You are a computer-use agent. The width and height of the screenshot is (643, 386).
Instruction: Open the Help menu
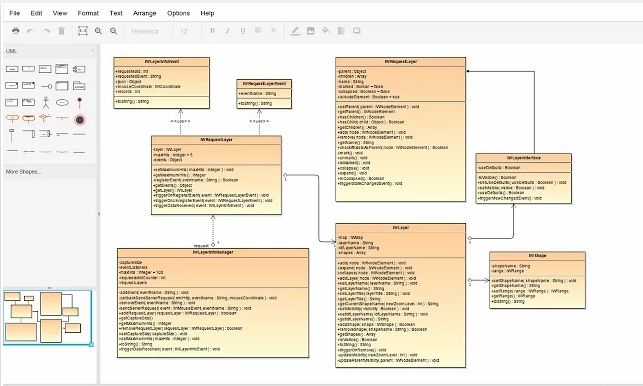click(x=207, y=13)
